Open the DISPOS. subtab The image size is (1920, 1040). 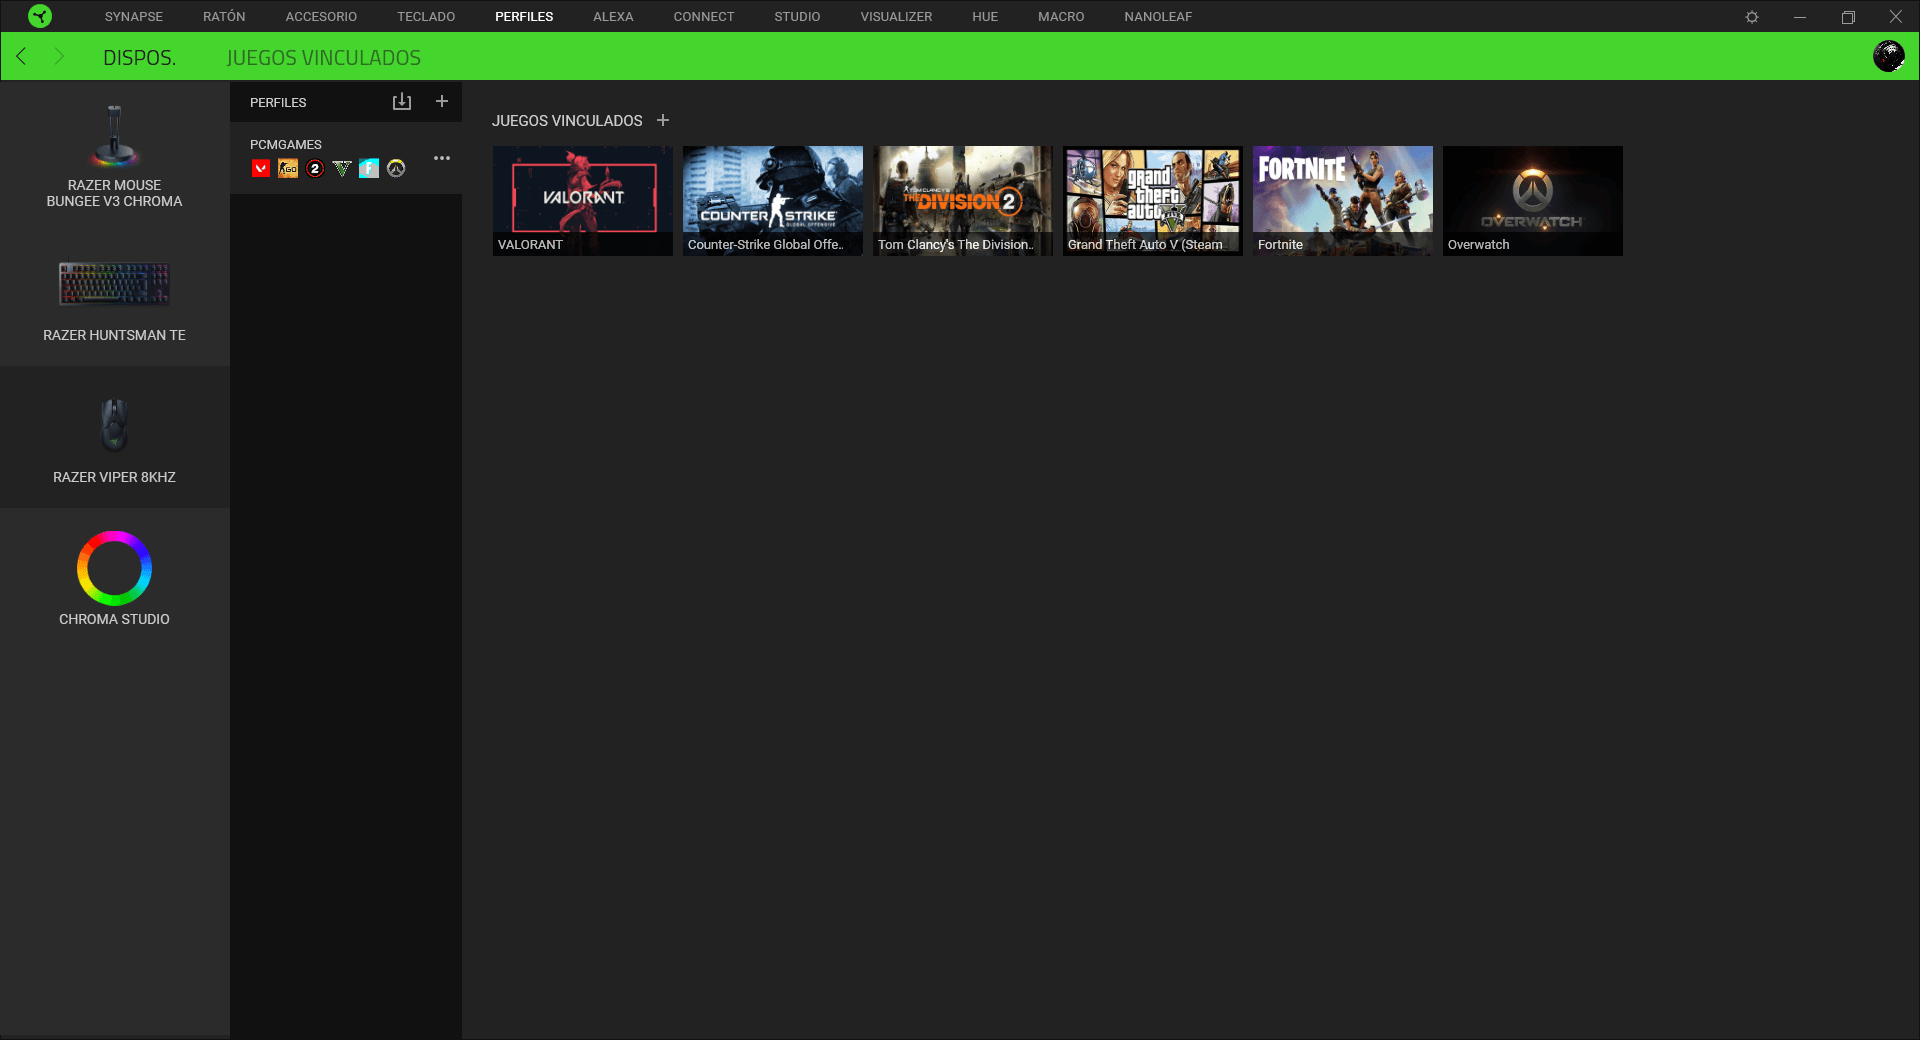click(140, 58)
